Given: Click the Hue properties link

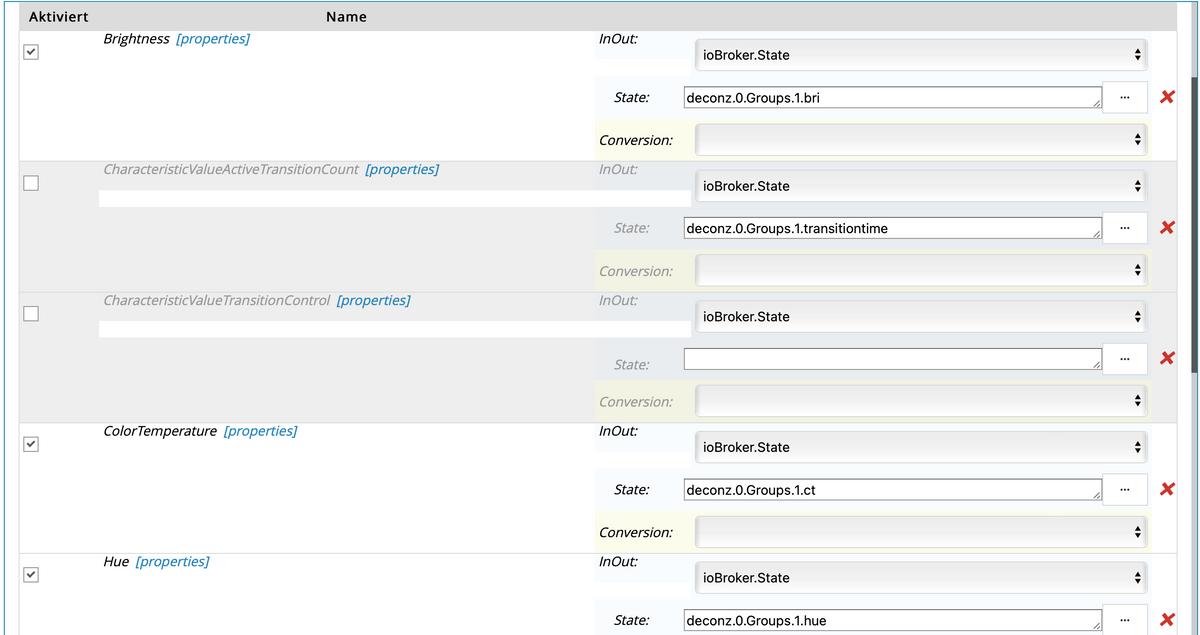Looking at the screenshot, I should coord(172,562).
